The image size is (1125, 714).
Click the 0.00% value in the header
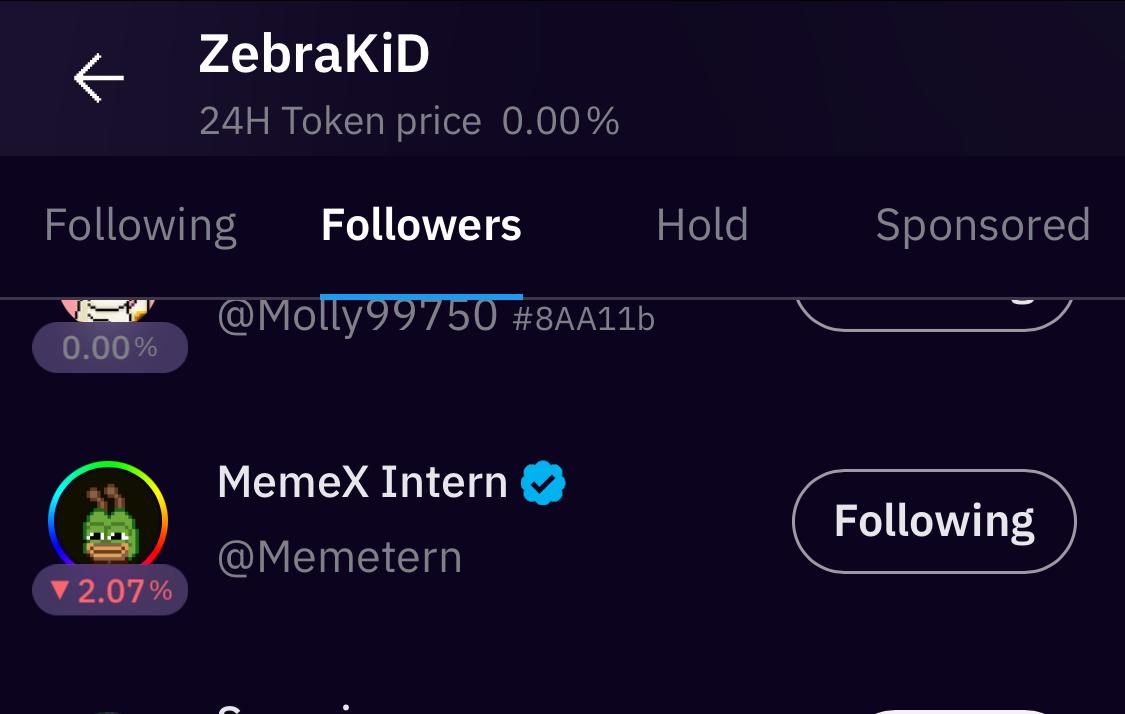click(560, 122)
